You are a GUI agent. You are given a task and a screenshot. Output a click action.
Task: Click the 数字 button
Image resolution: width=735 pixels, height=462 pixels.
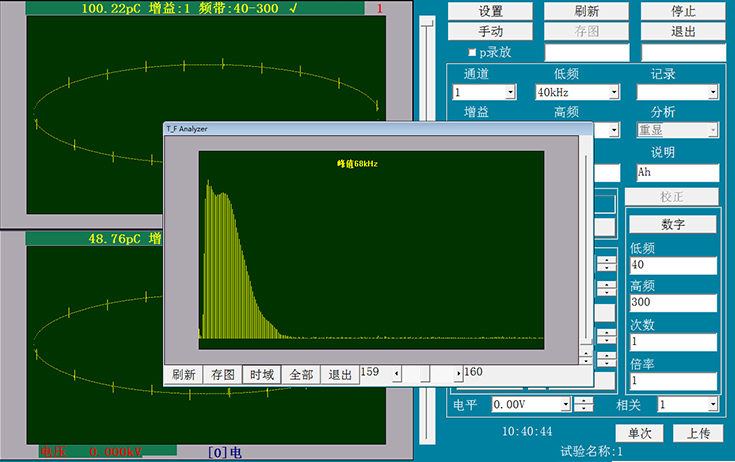(672, 223)
